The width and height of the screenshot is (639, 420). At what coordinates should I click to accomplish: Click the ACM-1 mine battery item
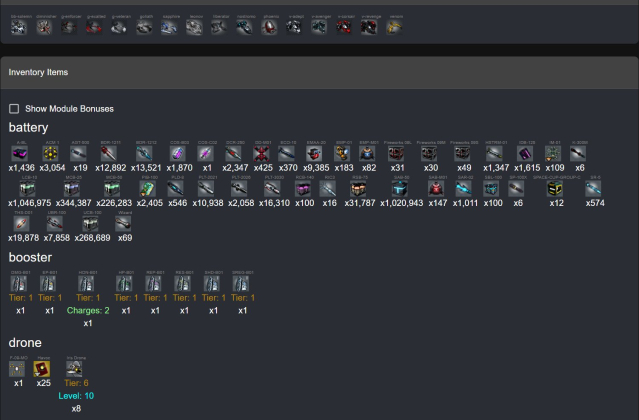51,154
